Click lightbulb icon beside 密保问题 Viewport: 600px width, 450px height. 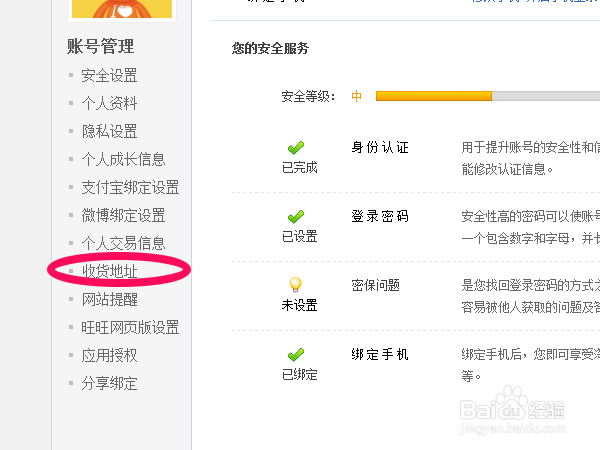click(x=295, y=285)
